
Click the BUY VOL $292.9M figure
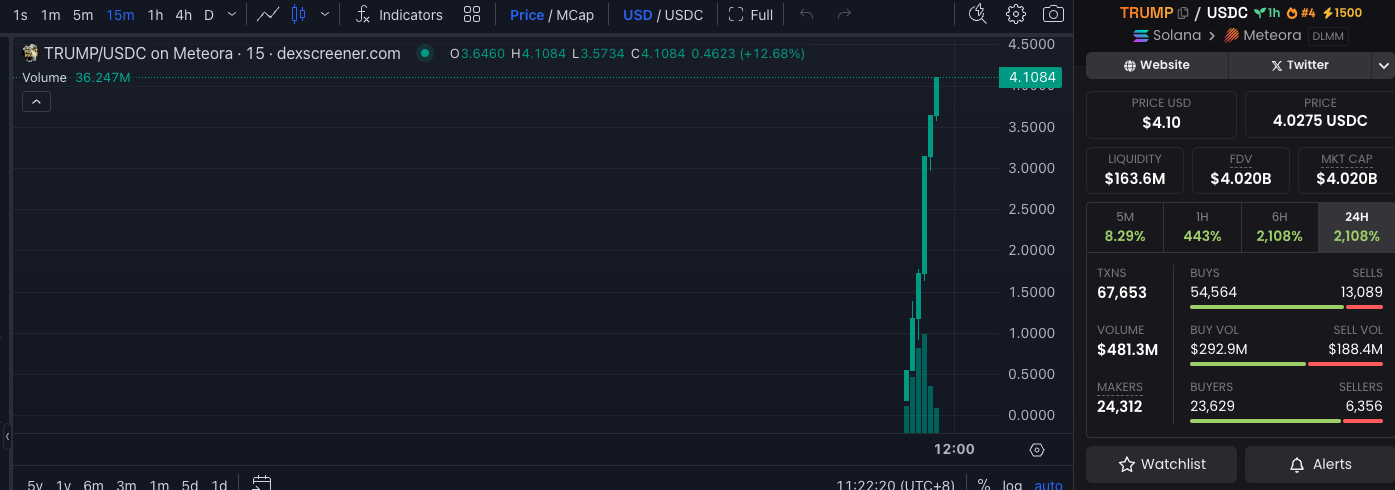pos(1218,349)
